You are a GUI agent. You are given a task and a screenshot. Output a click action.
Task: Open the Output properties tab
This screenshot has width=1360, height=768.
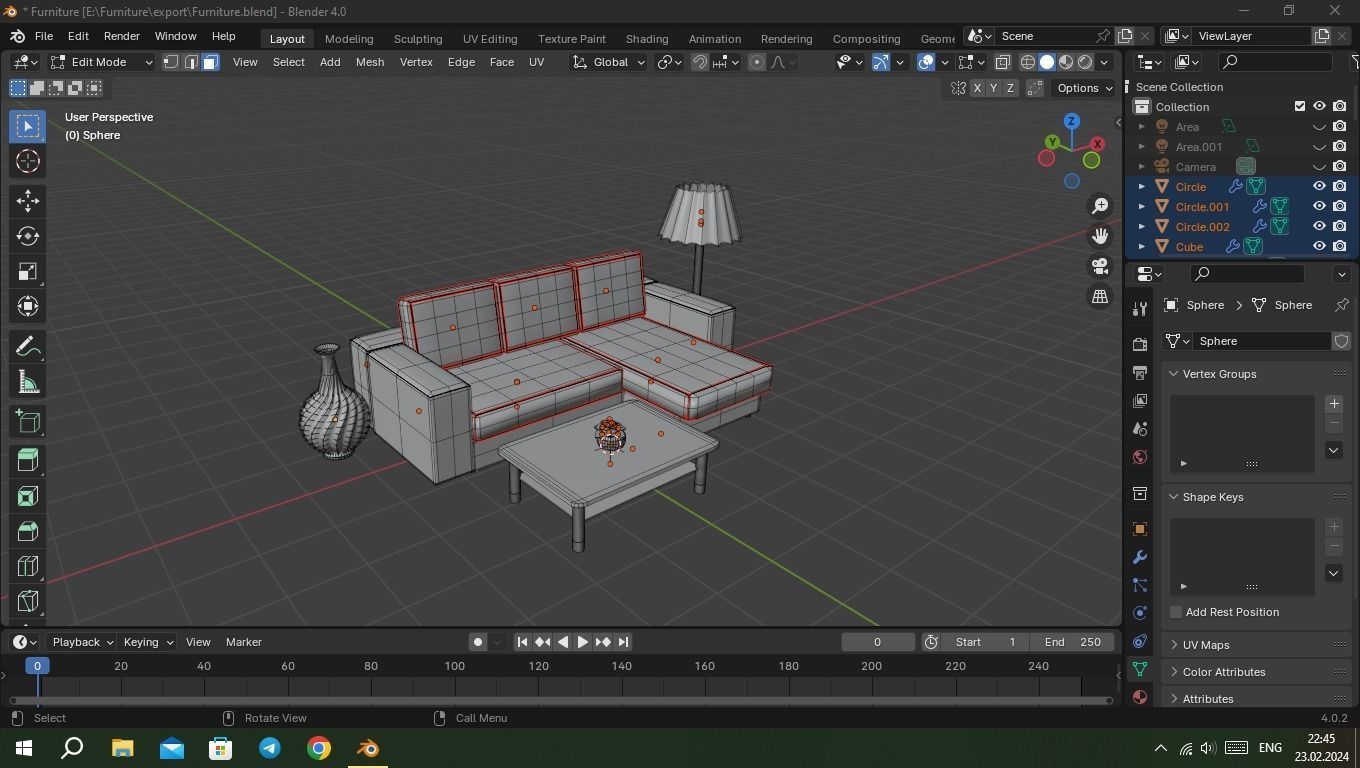pos(1139,372)
